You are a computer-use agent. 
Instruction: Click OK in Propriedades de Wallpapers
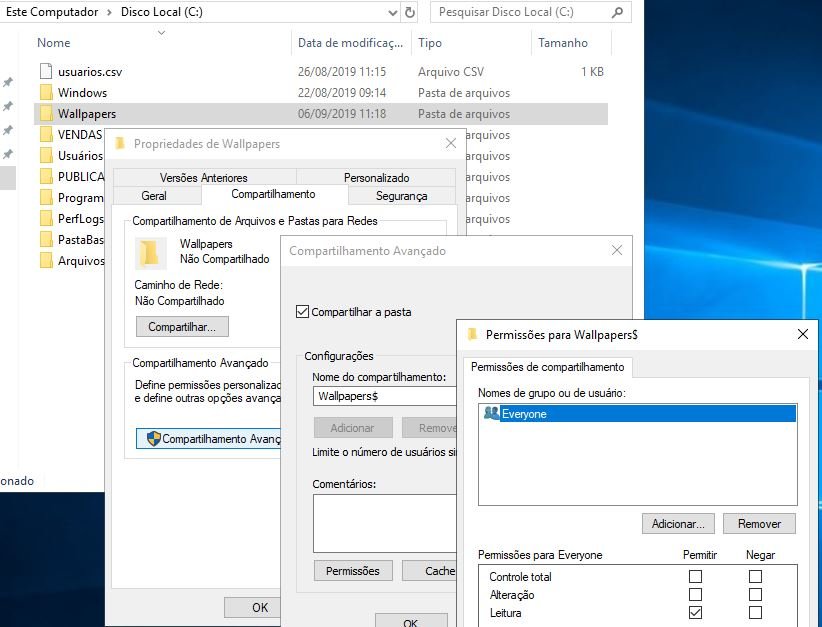coord(253,607)
